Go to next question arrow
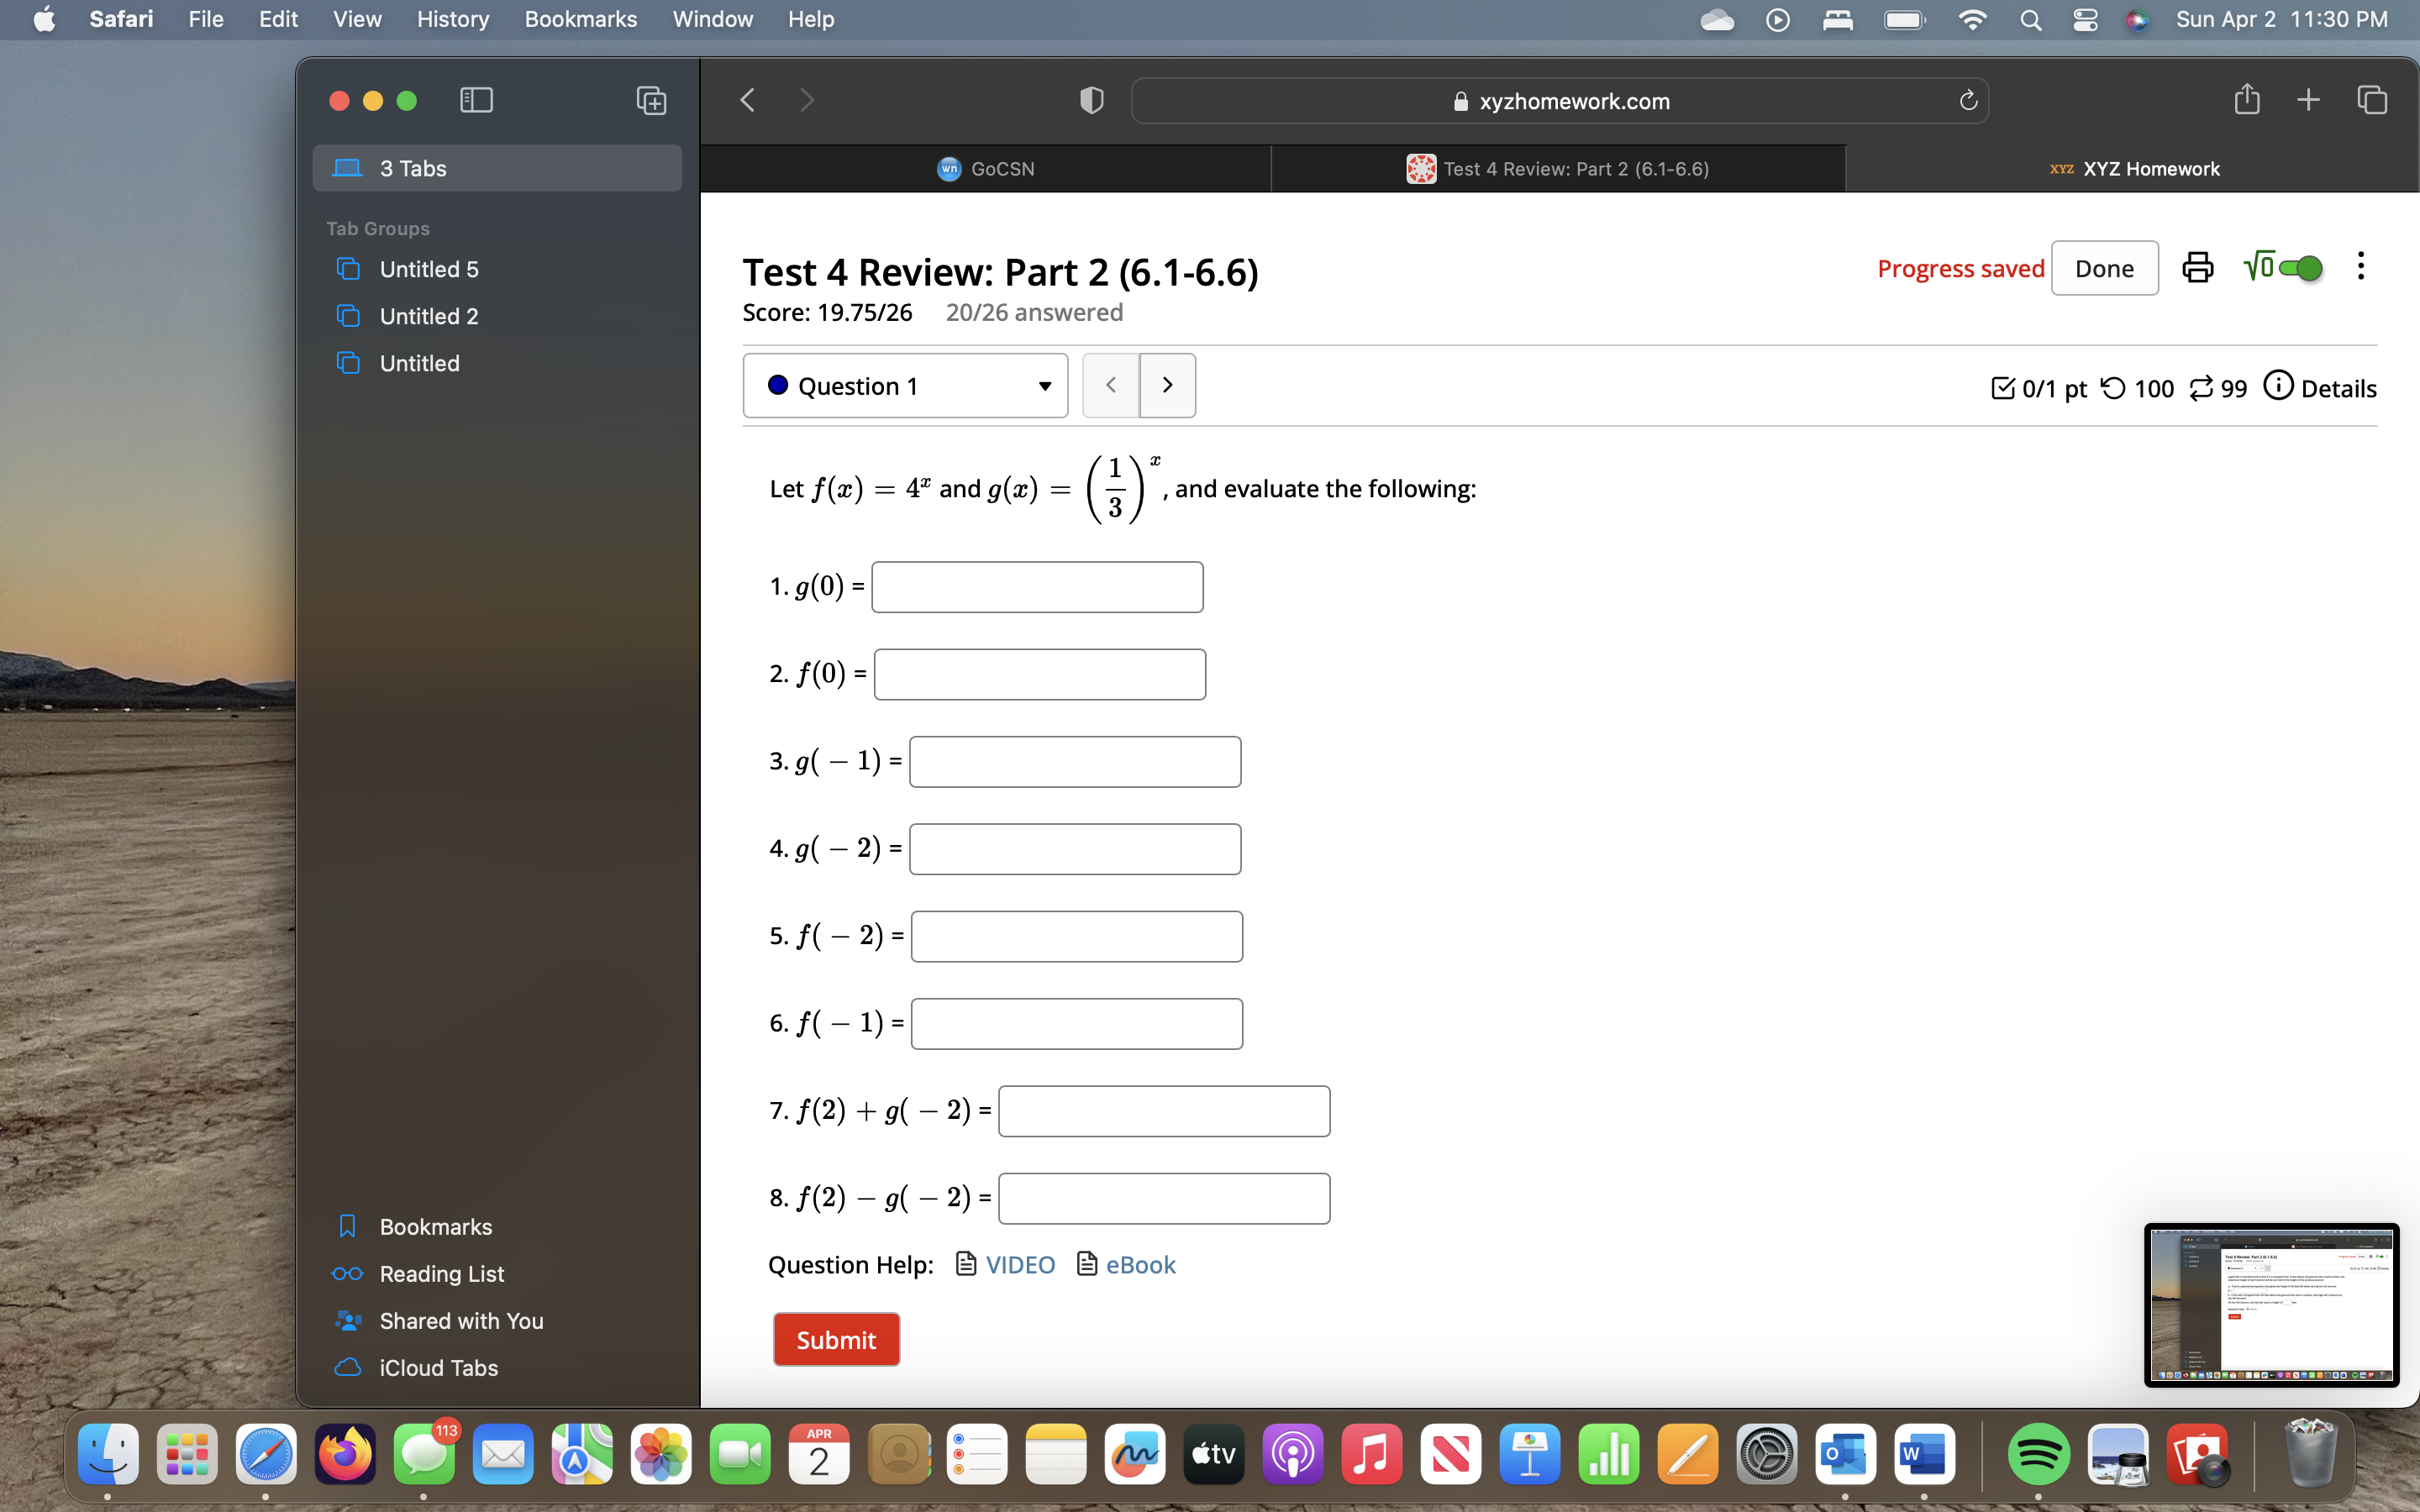Viewport: 2420px width, 1512px height. [1167, 386]
